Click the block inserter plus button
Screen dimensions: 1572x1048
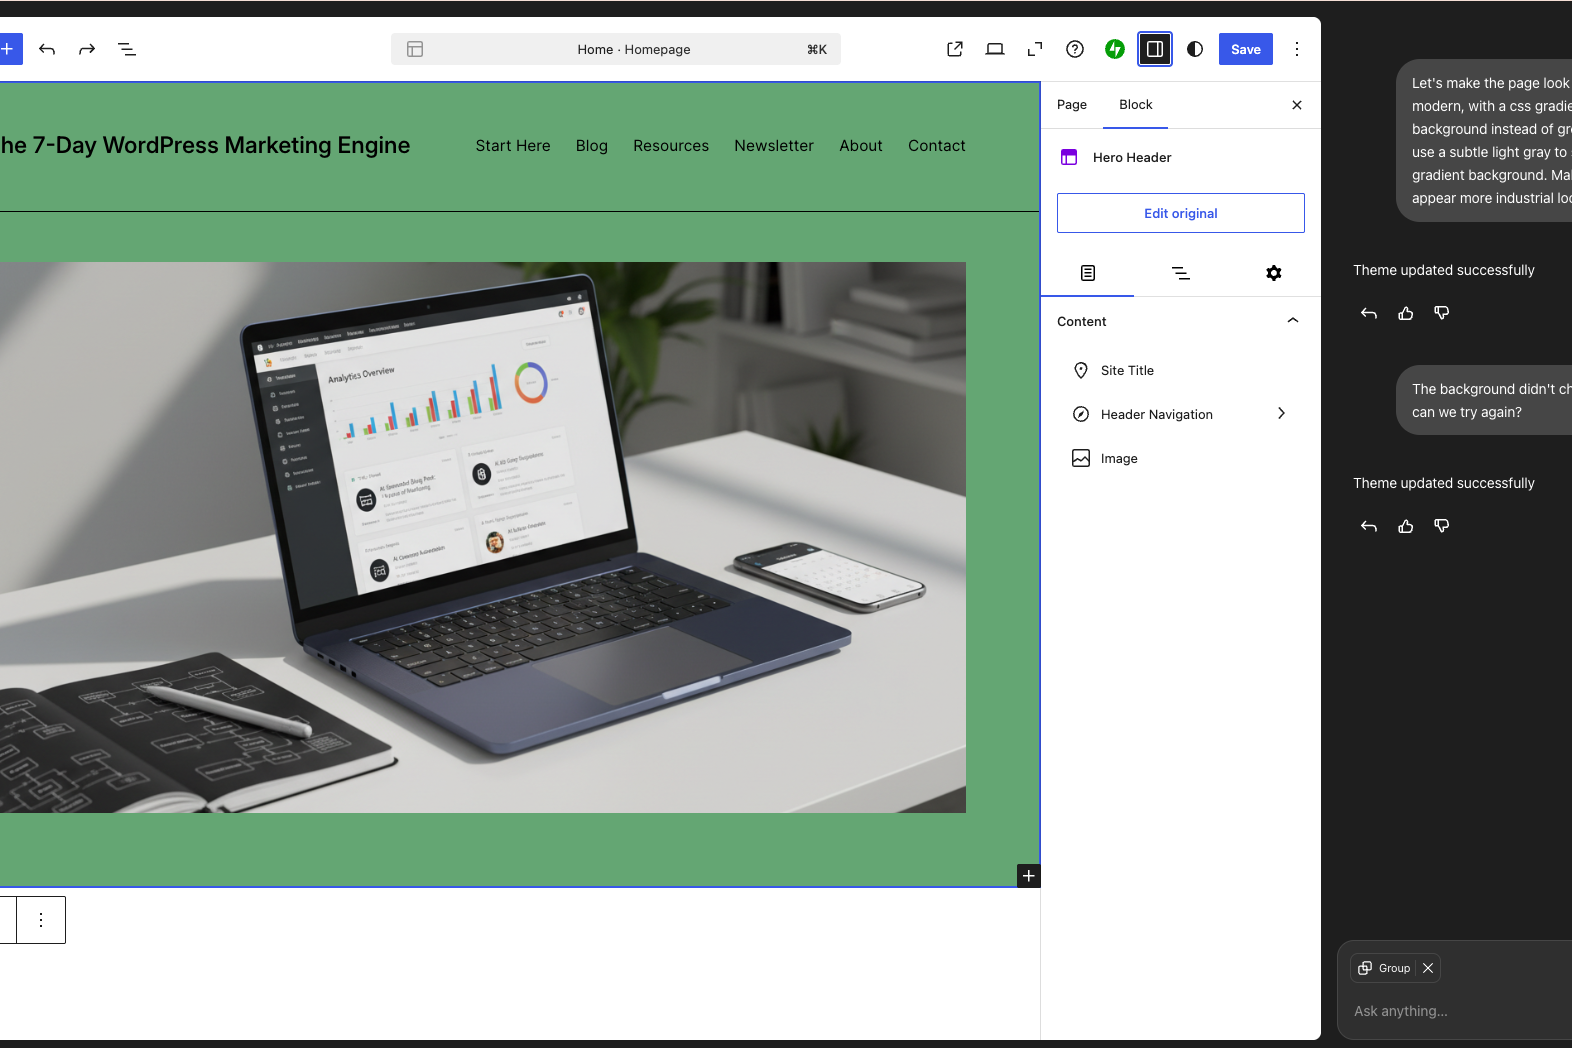9,49
